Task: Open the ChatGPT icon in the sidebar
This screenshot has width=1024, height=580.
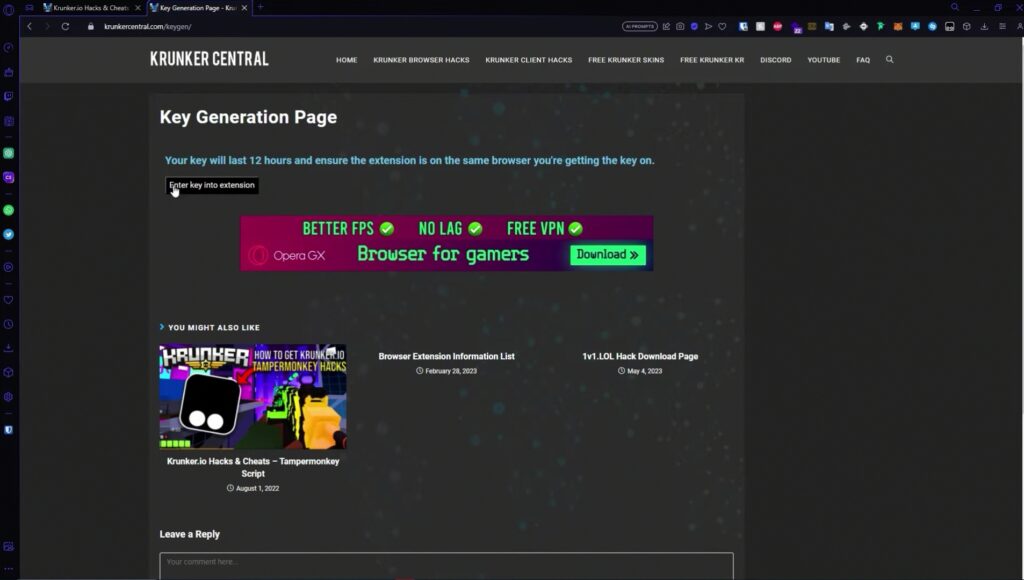Action: pyautogui.click(x=8, y=153)
